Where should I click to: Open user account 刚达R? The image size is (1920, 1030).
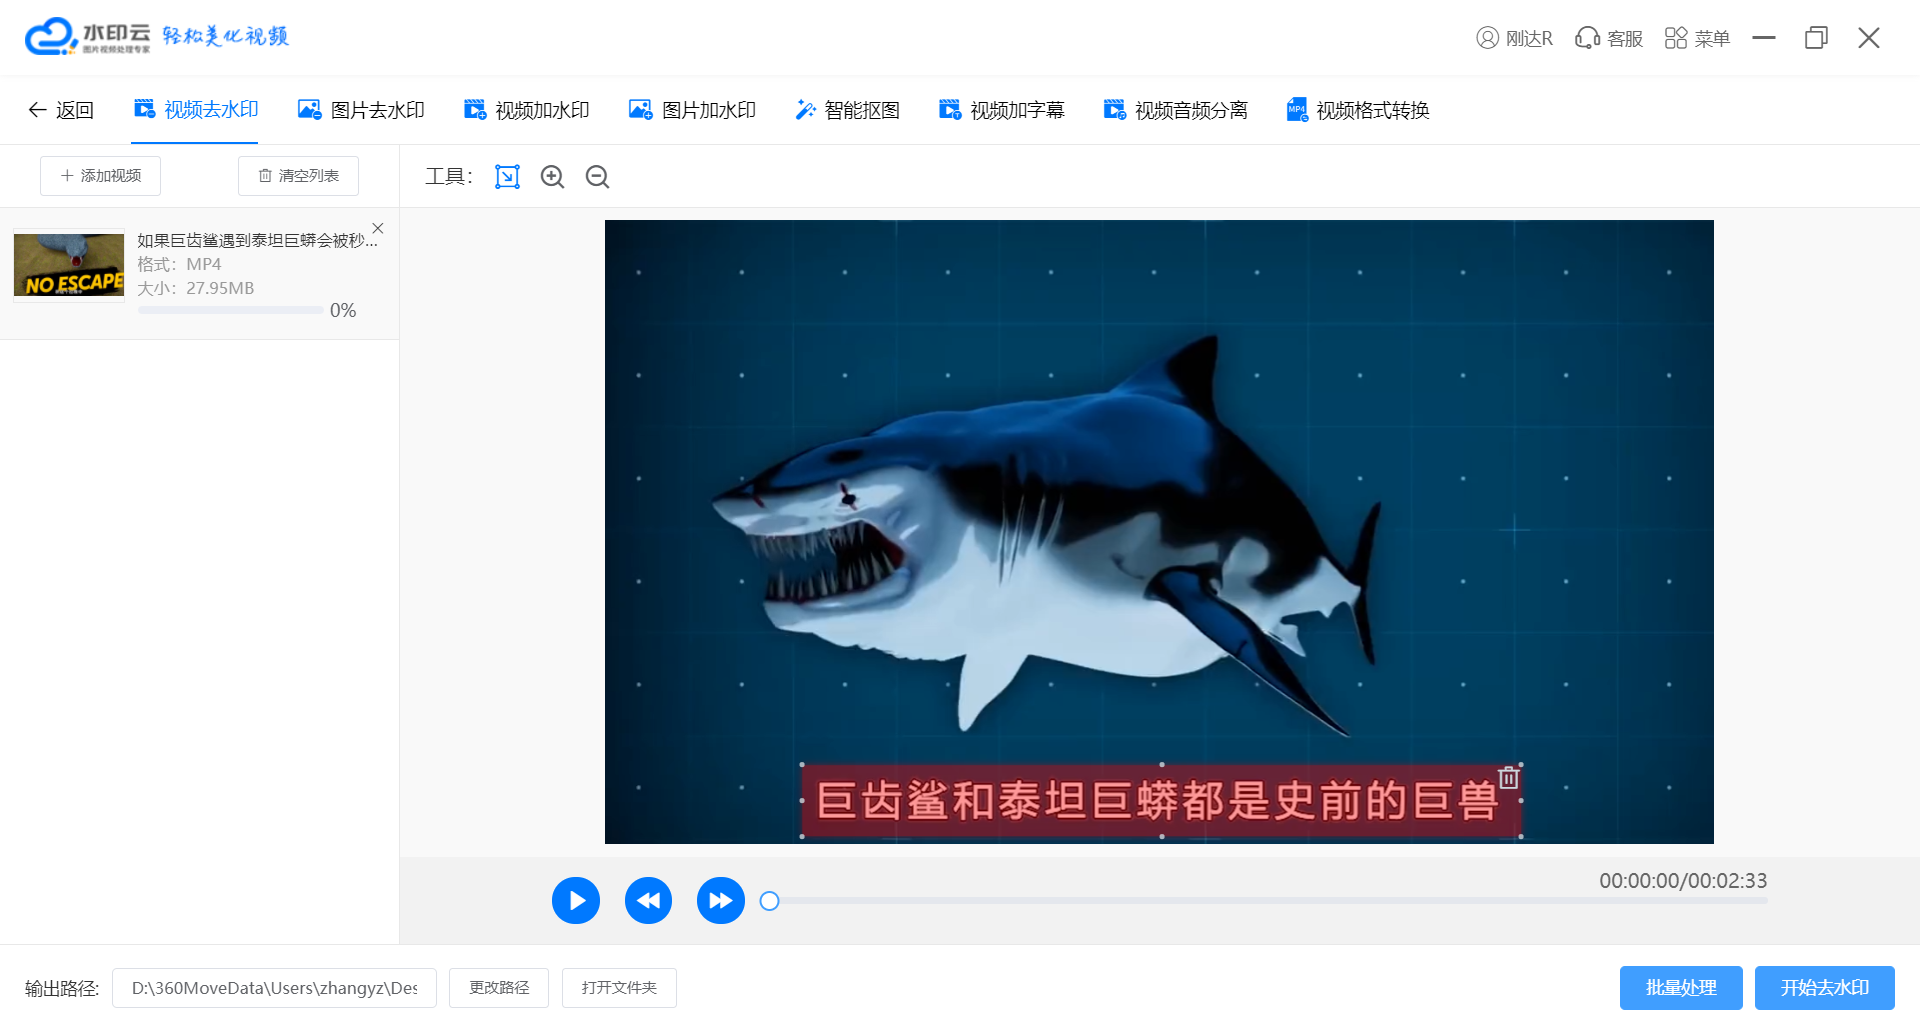pos(1514,38)
